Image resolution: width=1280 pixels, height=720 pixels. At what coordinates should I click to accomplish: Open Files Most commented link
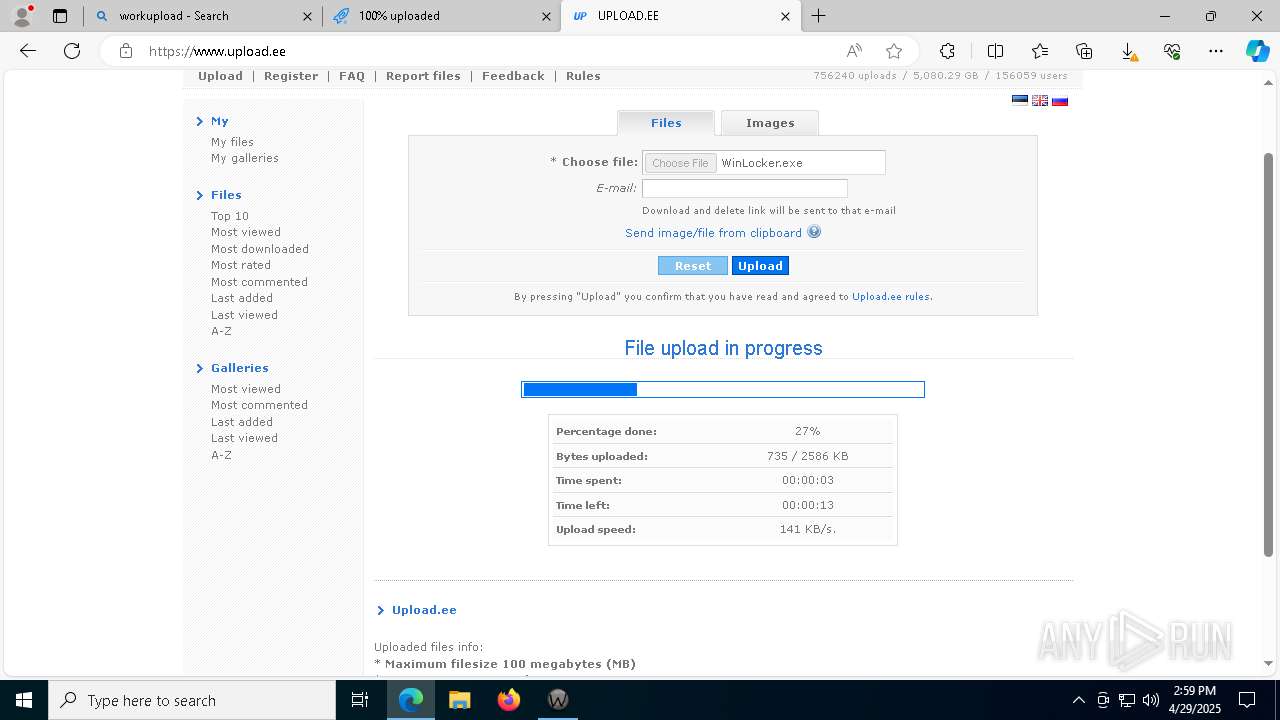(x=259, y=282)
